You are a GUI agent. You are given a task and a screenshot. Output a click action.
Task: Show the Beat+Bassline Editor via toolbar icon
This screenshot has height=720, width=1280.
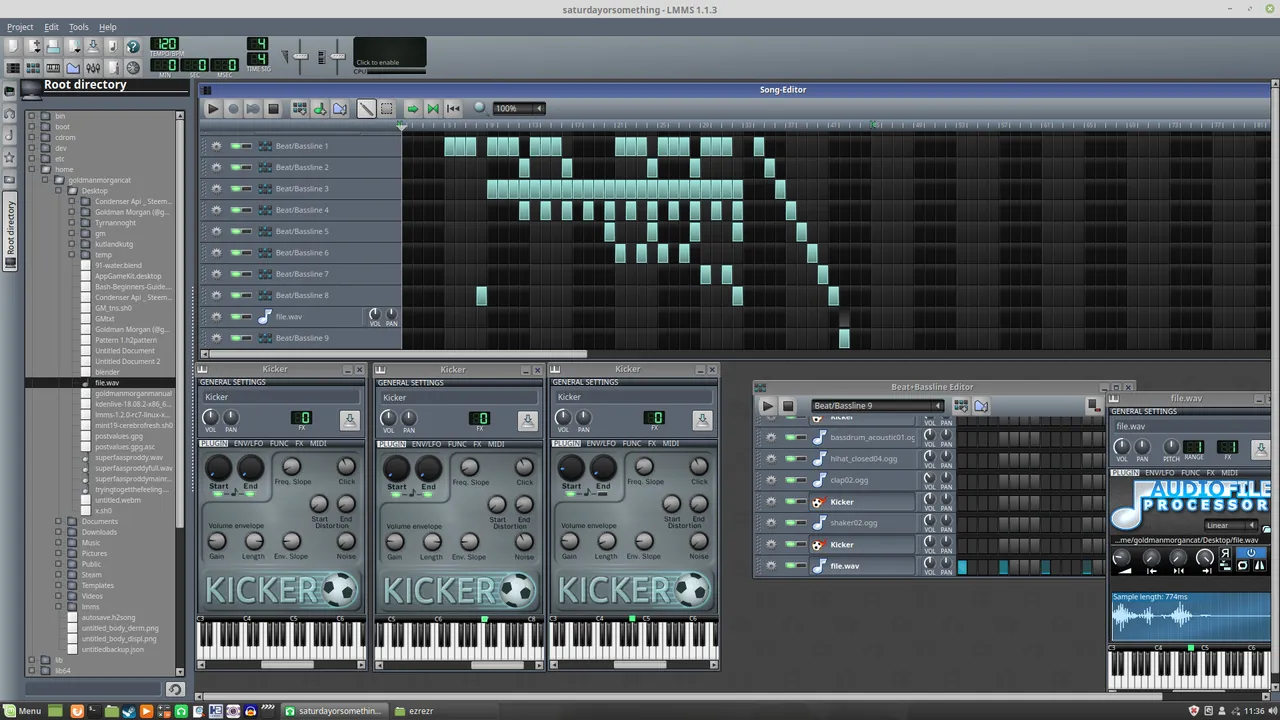click(x=33, y=68)
